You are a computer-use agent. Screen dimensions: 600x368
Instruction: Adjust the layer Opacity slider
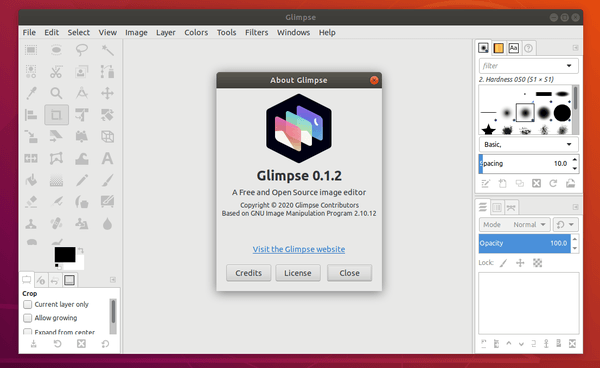(x=524, y=243)
